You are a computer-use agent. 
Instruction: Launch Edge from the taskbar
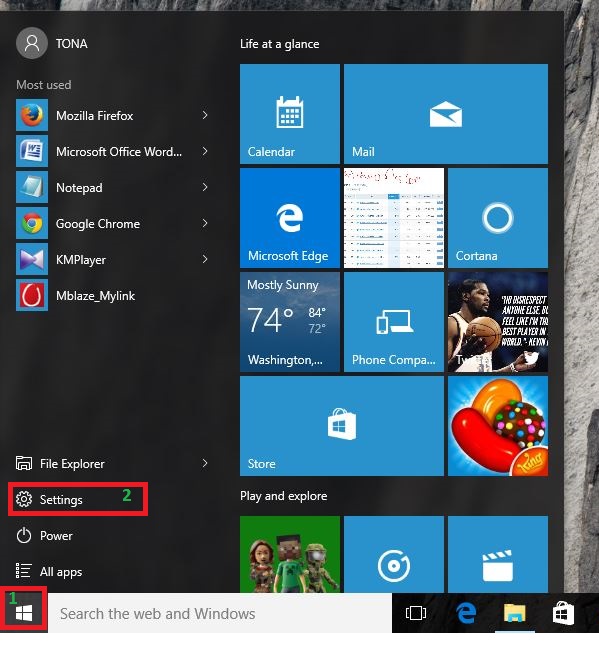(x=466, y=613)
